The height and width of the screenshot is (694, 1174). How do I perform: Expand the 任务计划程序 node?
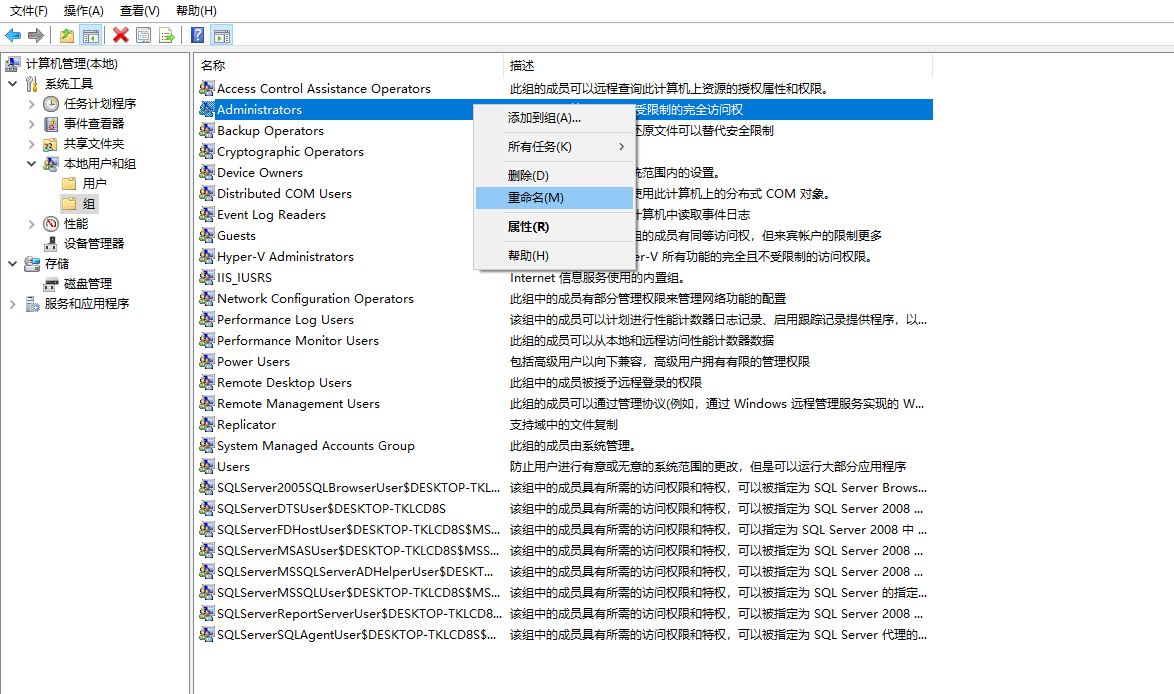pyautogui.click(x=31, y=103)
